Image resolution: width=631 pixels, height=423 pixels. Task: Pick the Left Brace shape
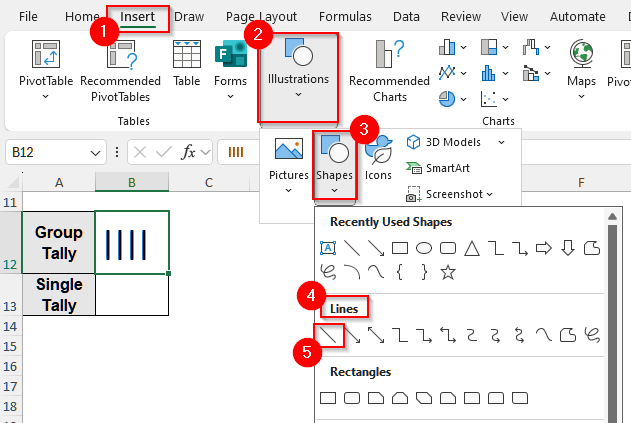point(400,272)
